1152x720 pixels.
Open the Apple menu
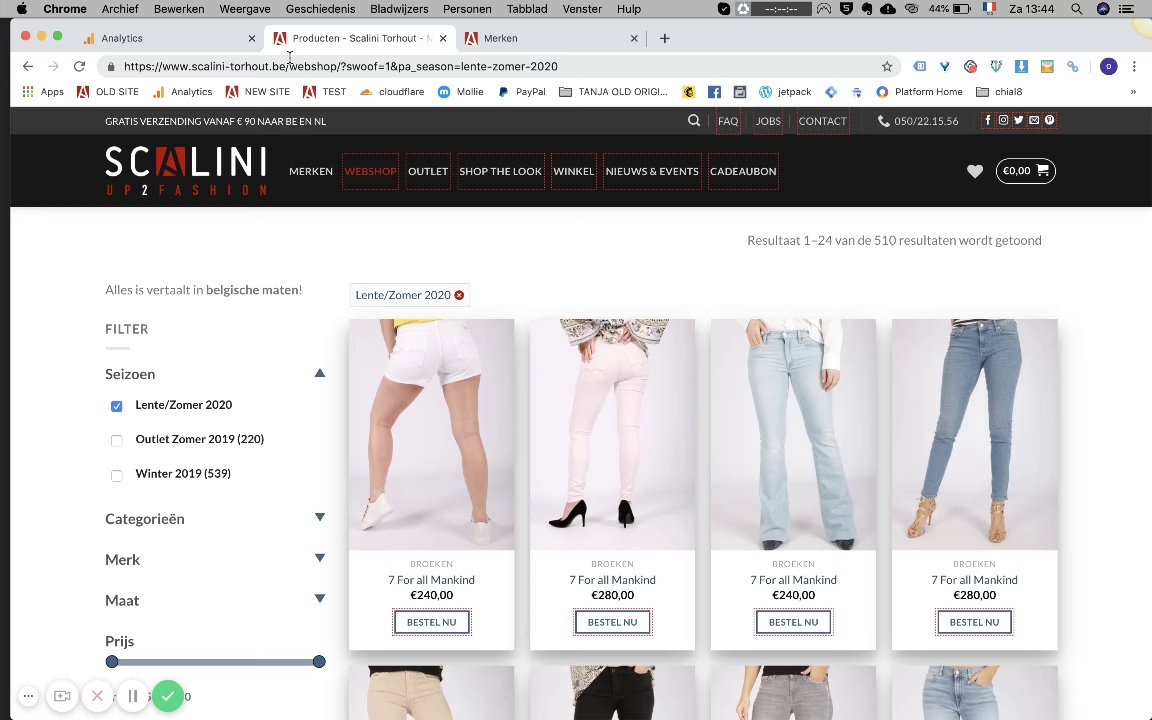click(x=21, y=9)
